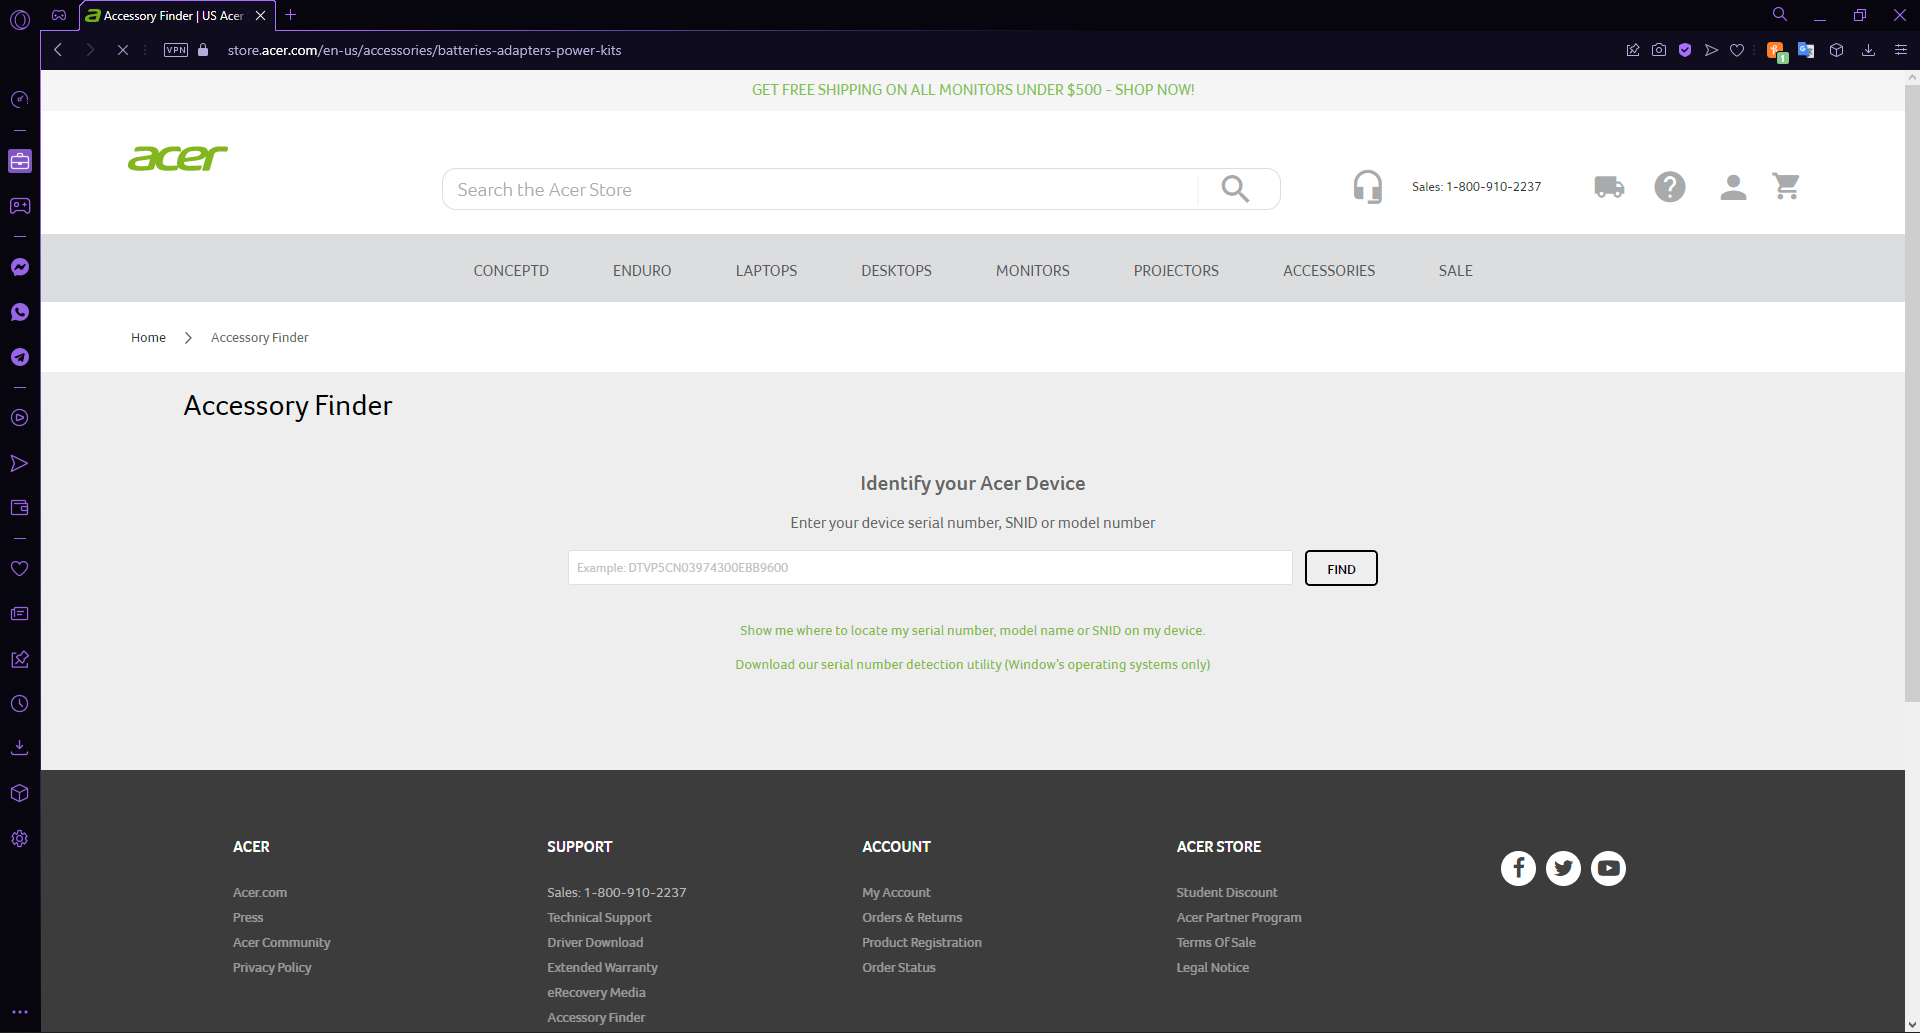The width and height of the screenshot is (1920, 1033).
Task: Open the Extensions cube in sidebar
Action: click(x=20, y=793)
